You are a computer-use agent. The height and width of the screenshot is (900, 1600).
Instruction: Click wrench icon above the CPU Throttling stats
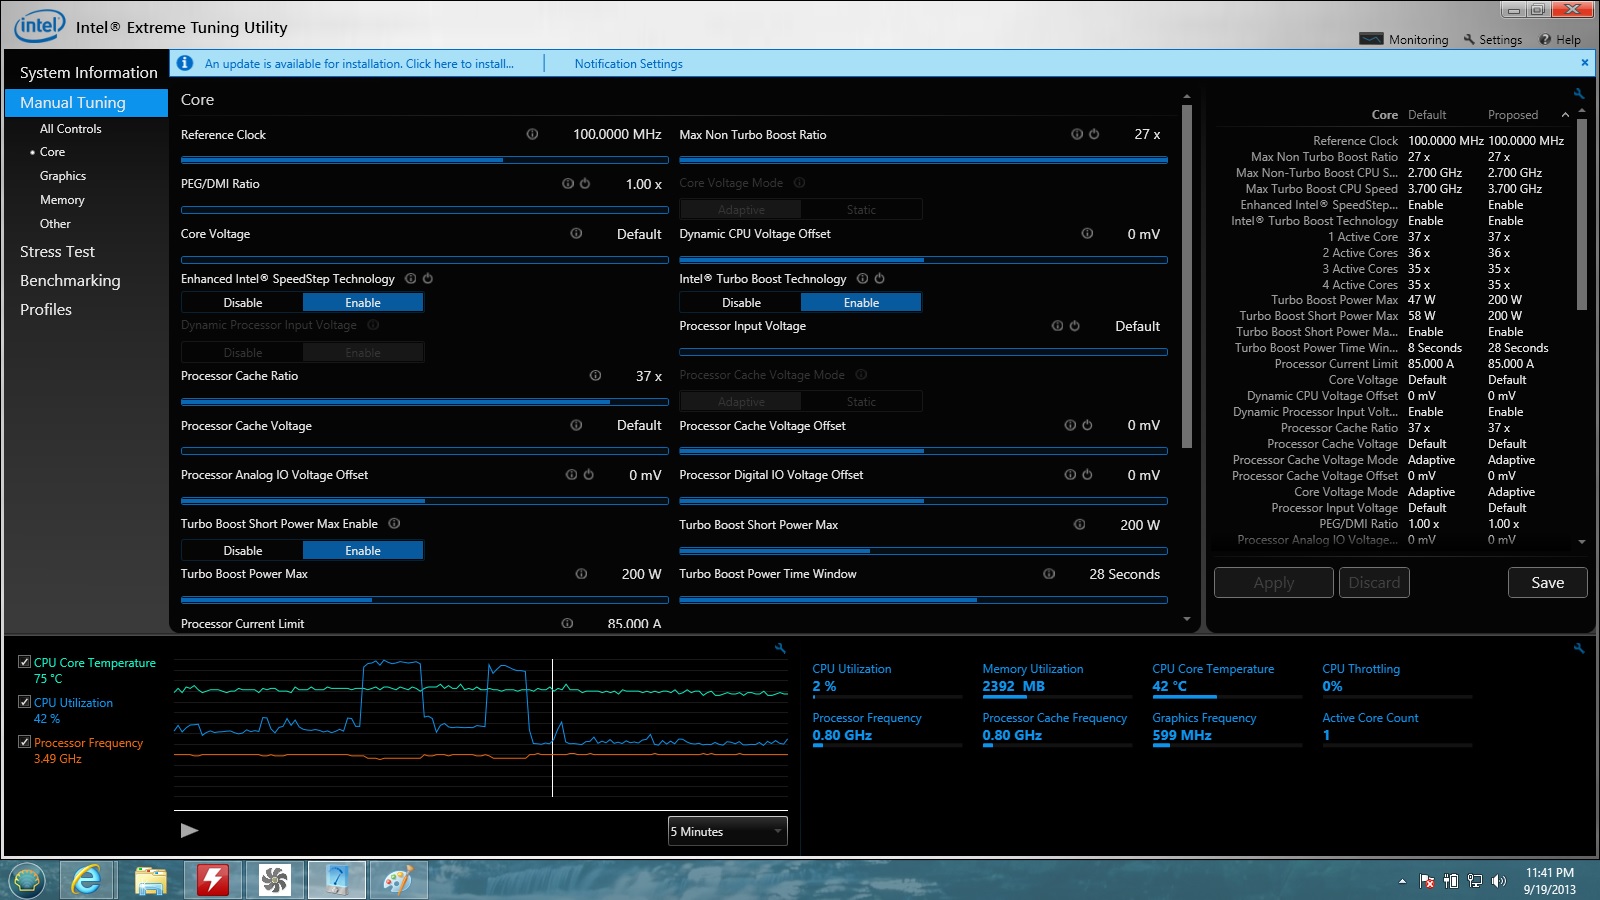point(1579,649)
